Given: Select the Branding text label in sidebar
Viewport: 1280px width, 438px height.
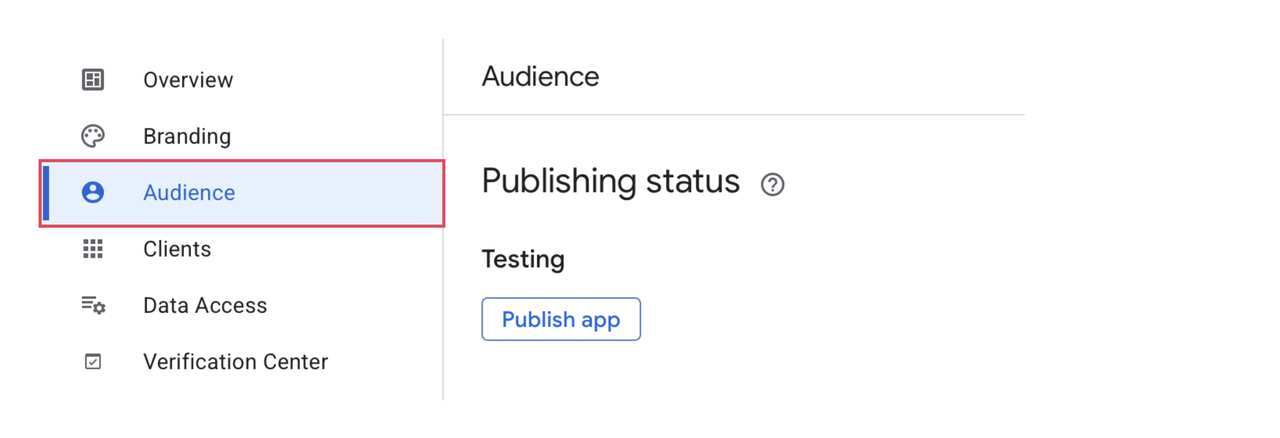Looking at the screenshot, I should coord(187,136).
